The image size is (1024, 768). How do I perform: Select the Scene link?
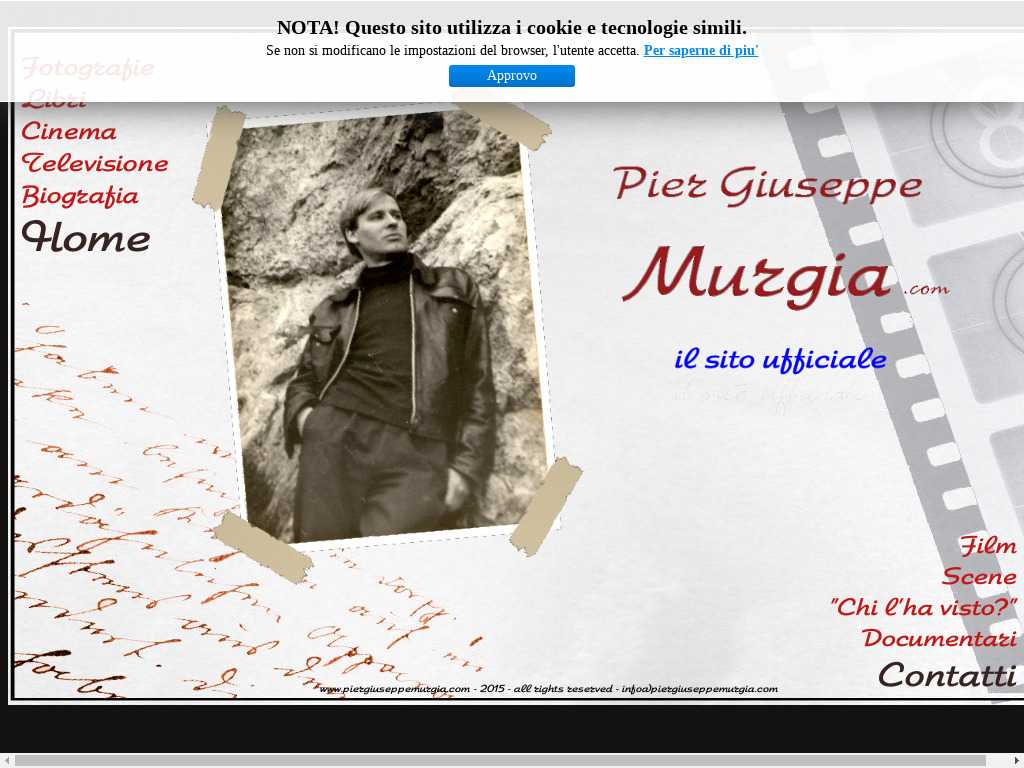tap(979, 576)
